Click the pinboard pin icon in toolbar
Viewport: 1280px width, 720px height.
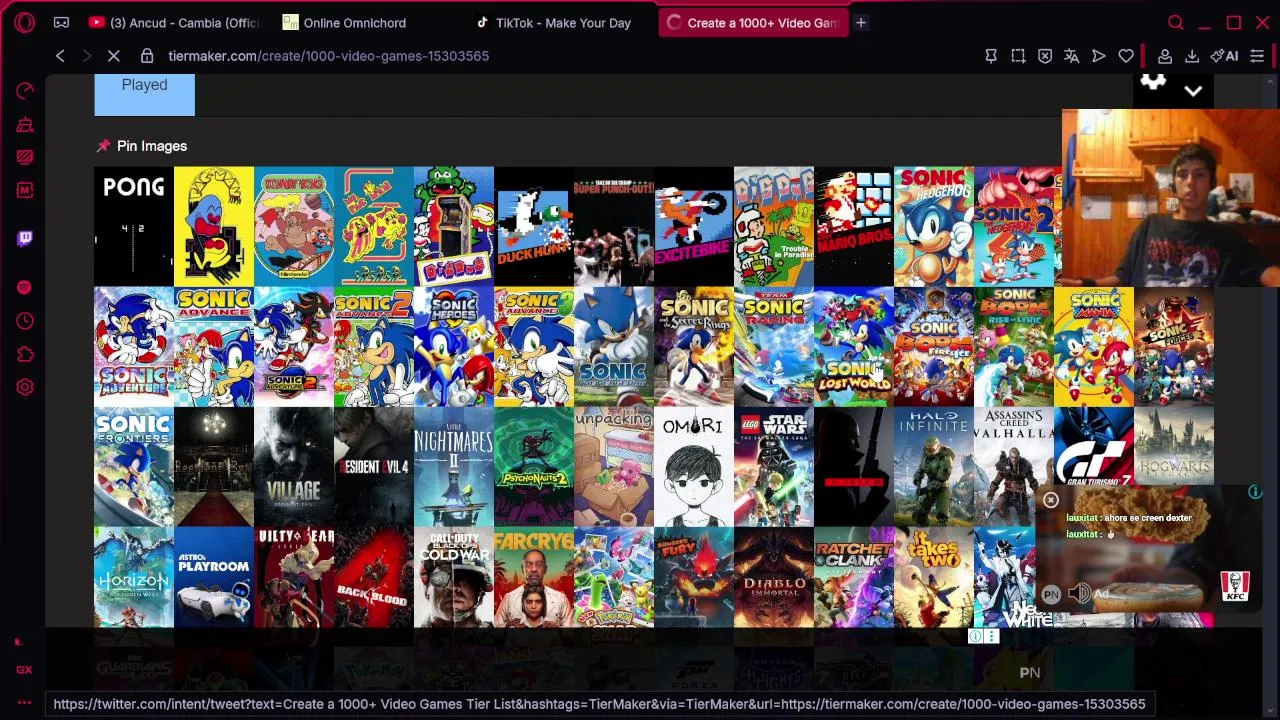[991, 56]
